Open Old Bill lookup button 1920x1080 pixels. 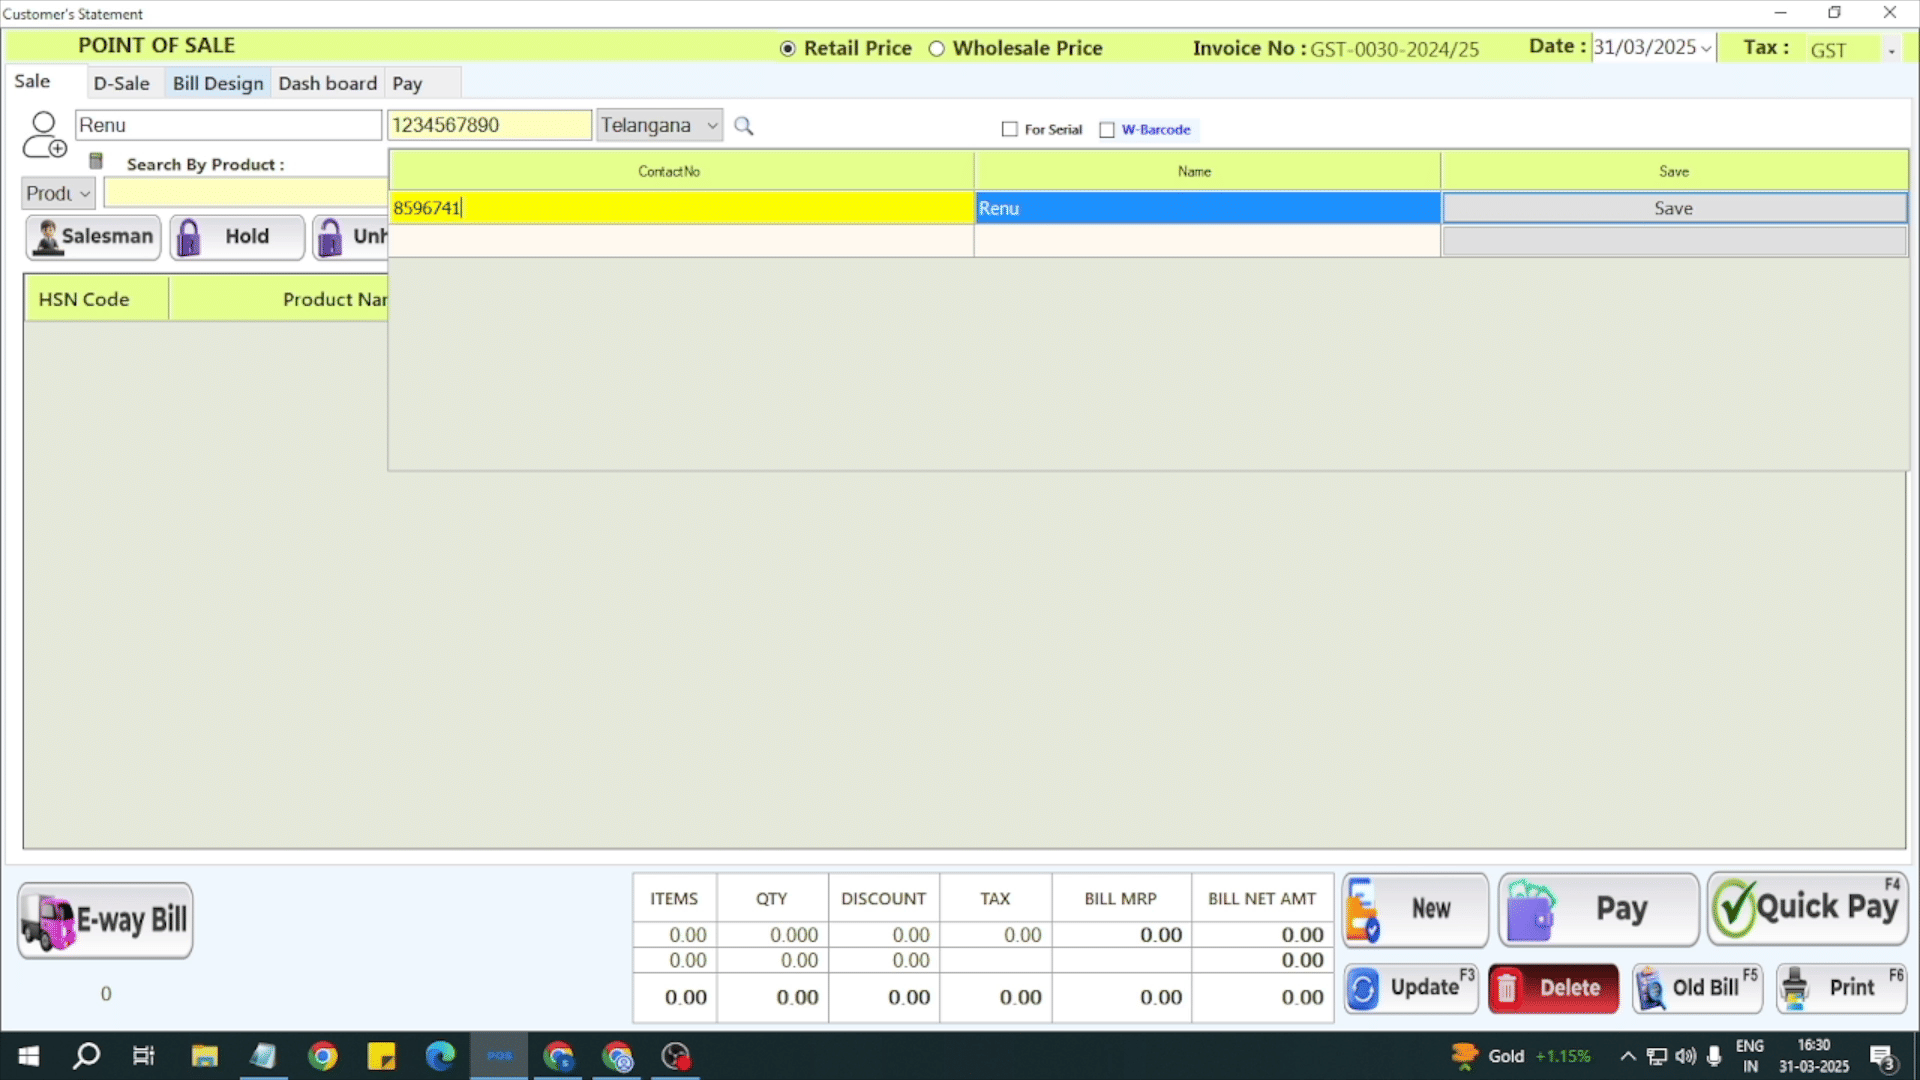point(1696,988)
